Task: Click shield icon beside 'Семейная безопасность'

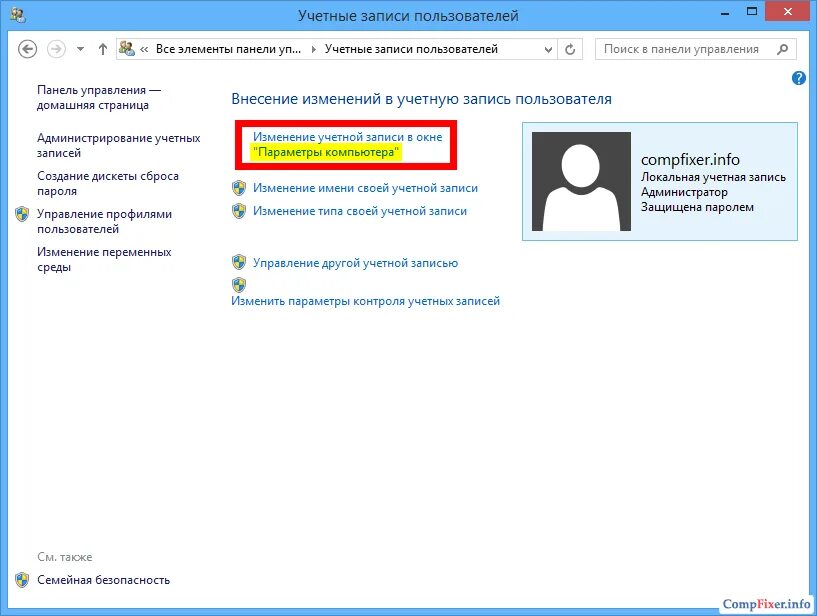Action: coord(22,580)
